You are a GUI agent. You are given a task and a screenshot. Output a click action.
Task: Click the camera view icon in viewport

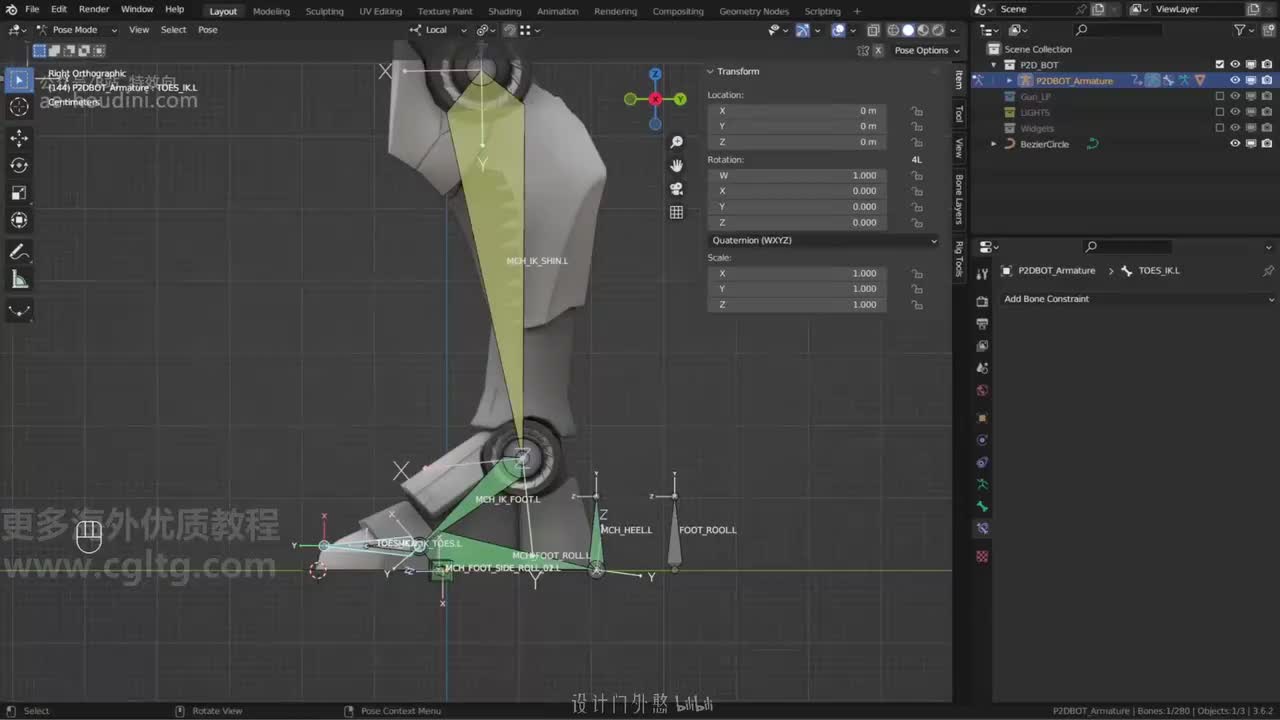pos(677,189)
